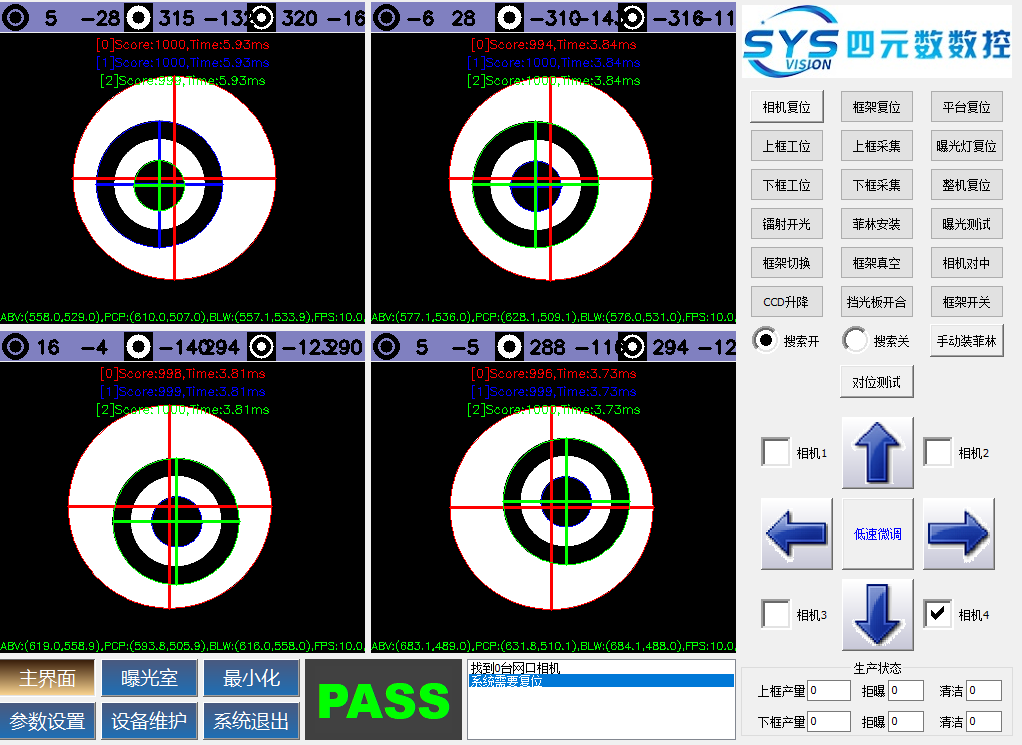Click the SYS Vision logo
This screenshot has height=745, width=1022.
point(876,42)
